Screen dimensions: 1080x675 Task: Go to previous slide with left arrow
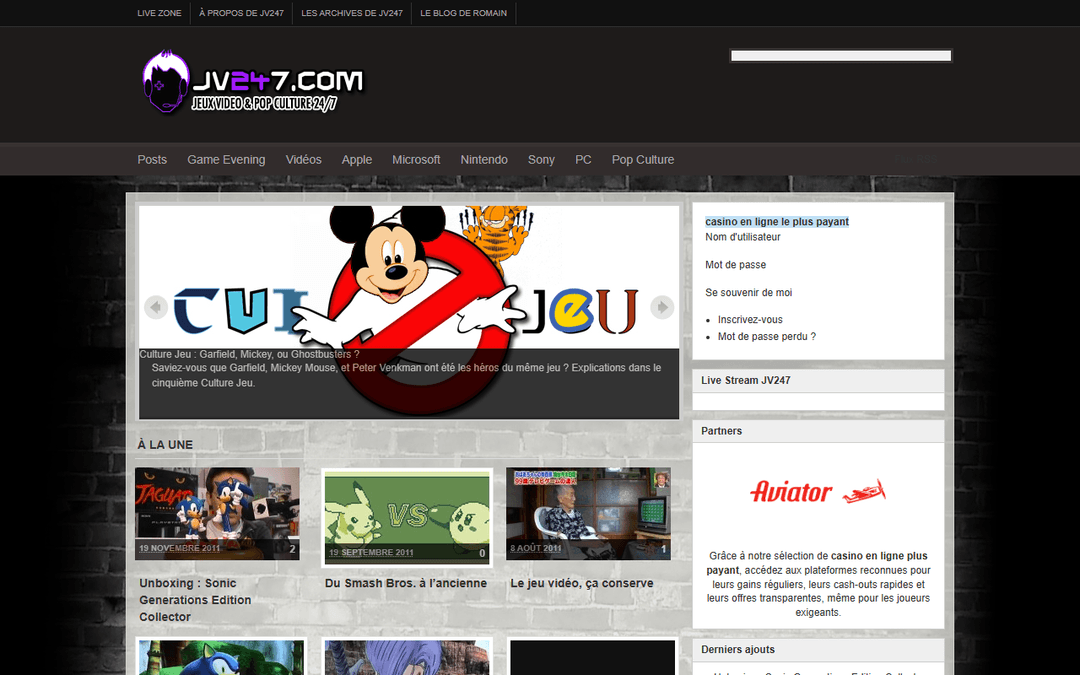[x=156, y=307]
